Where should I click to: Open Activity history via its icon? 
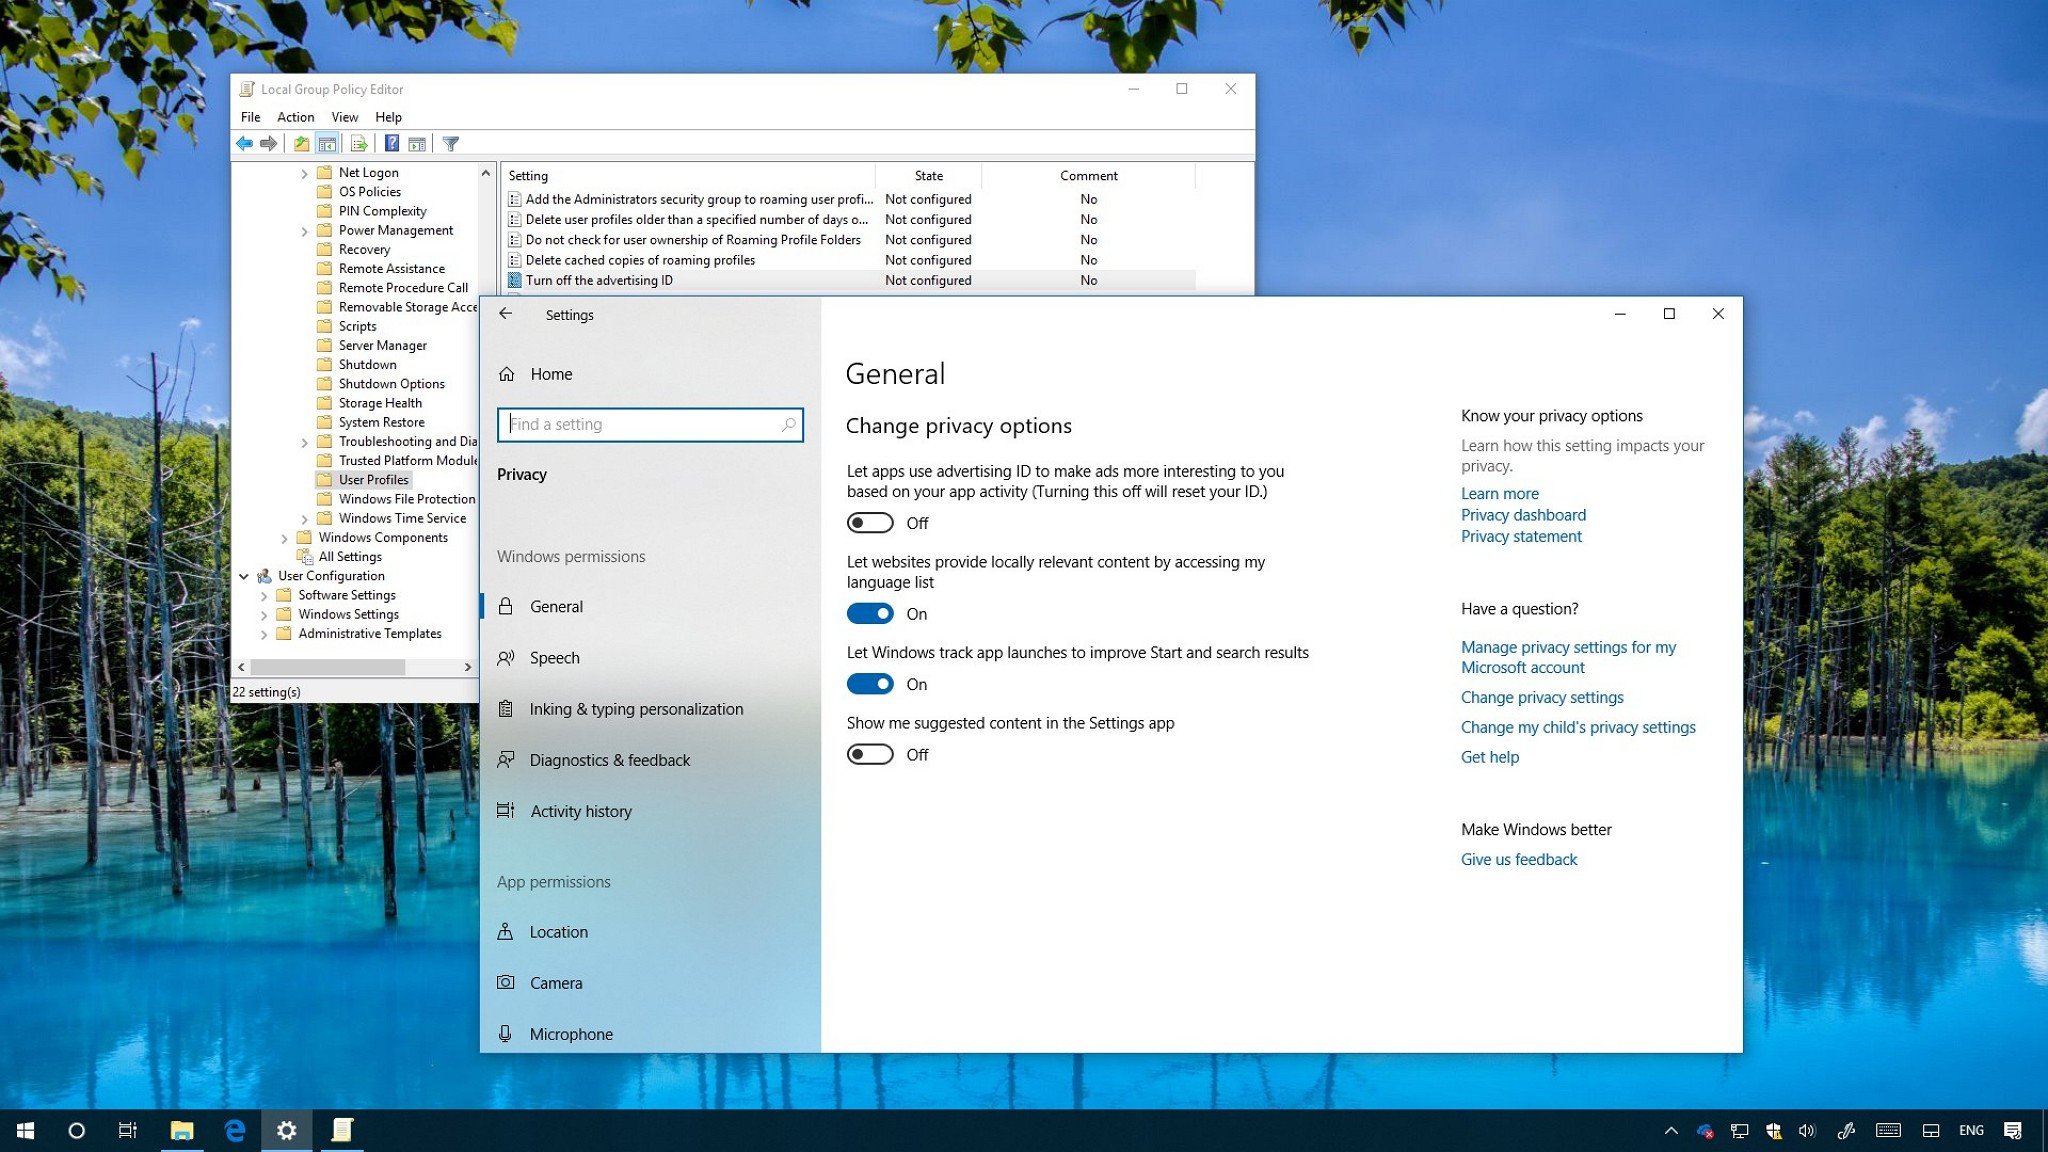(x=506, y=811)
